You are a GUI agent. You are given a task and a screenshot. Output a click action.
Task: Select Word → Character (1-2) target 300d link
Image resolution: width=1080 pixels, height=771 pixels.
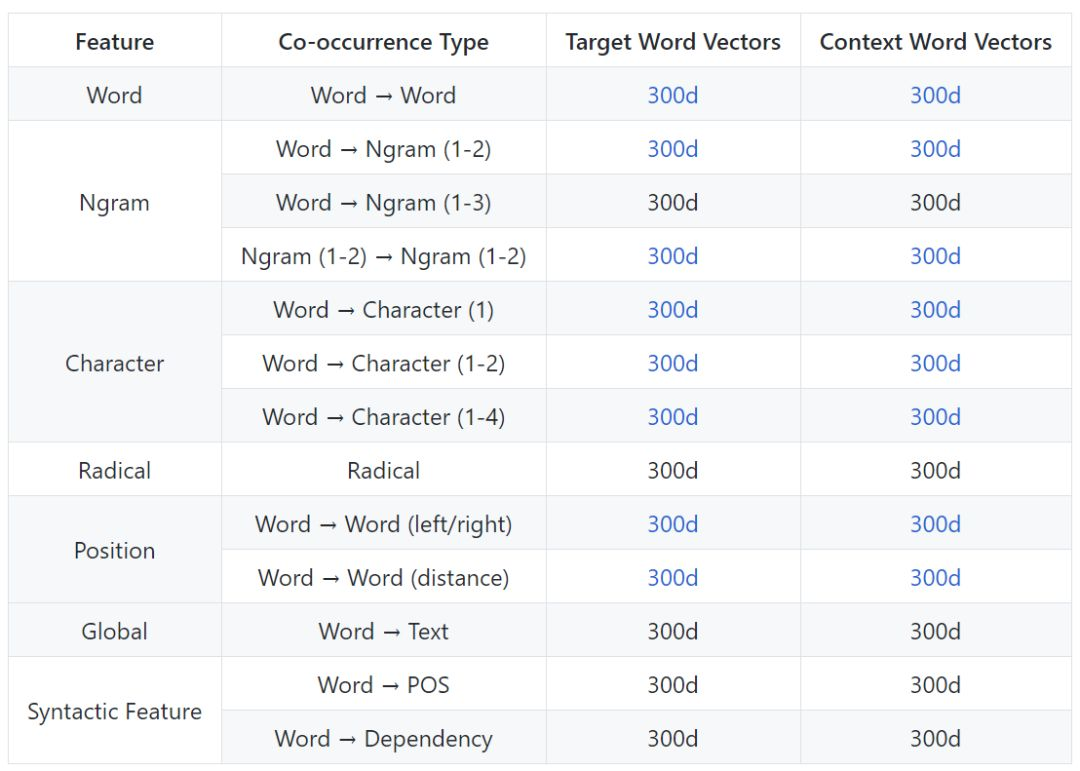pos(672,363)
